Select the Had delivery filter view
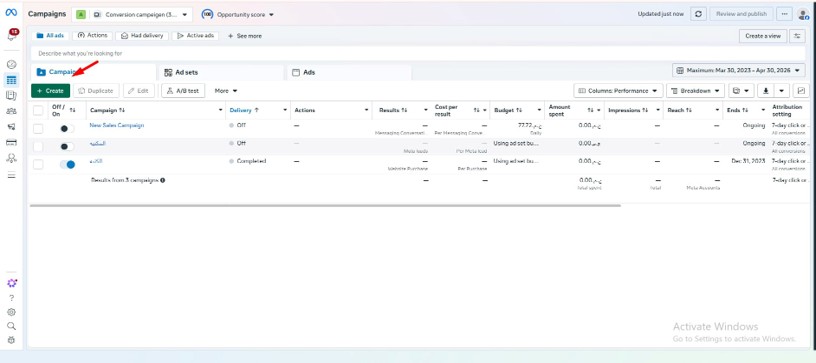816x363 pixels. 142,36
